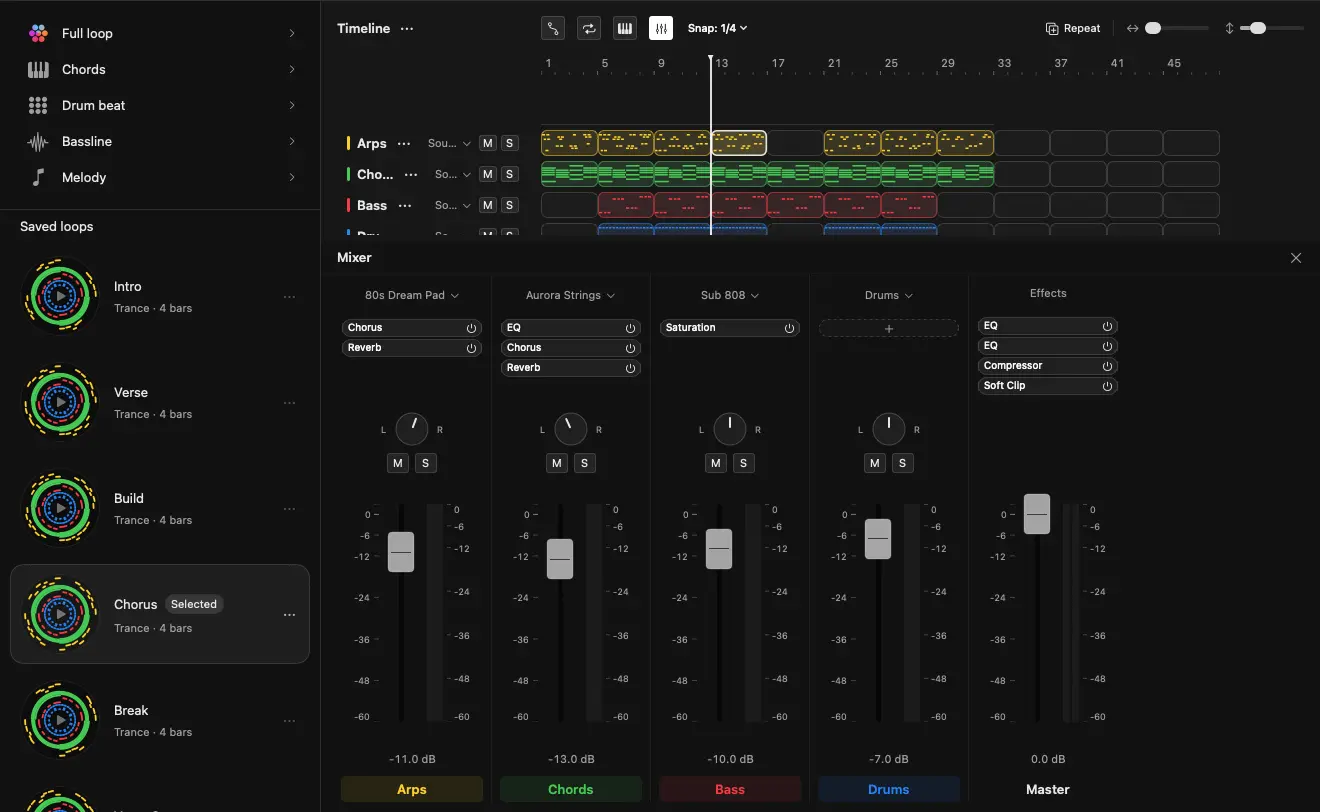Open the piano roll view
The width and height of the screenshot is (1320, 812).
pyautogui.click(x=625, y=28)
